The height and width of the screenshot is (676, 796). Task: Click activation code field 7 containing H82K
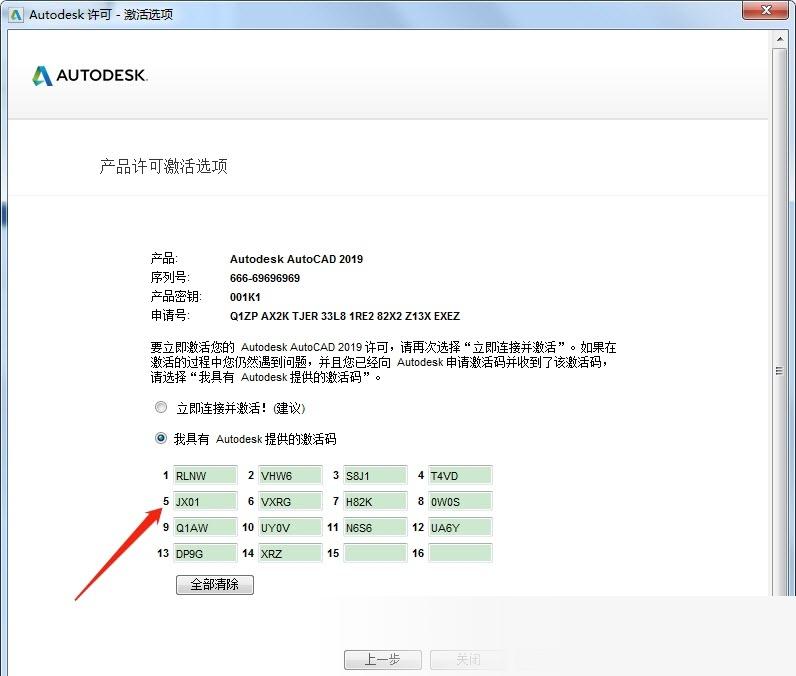coord(375,501)
